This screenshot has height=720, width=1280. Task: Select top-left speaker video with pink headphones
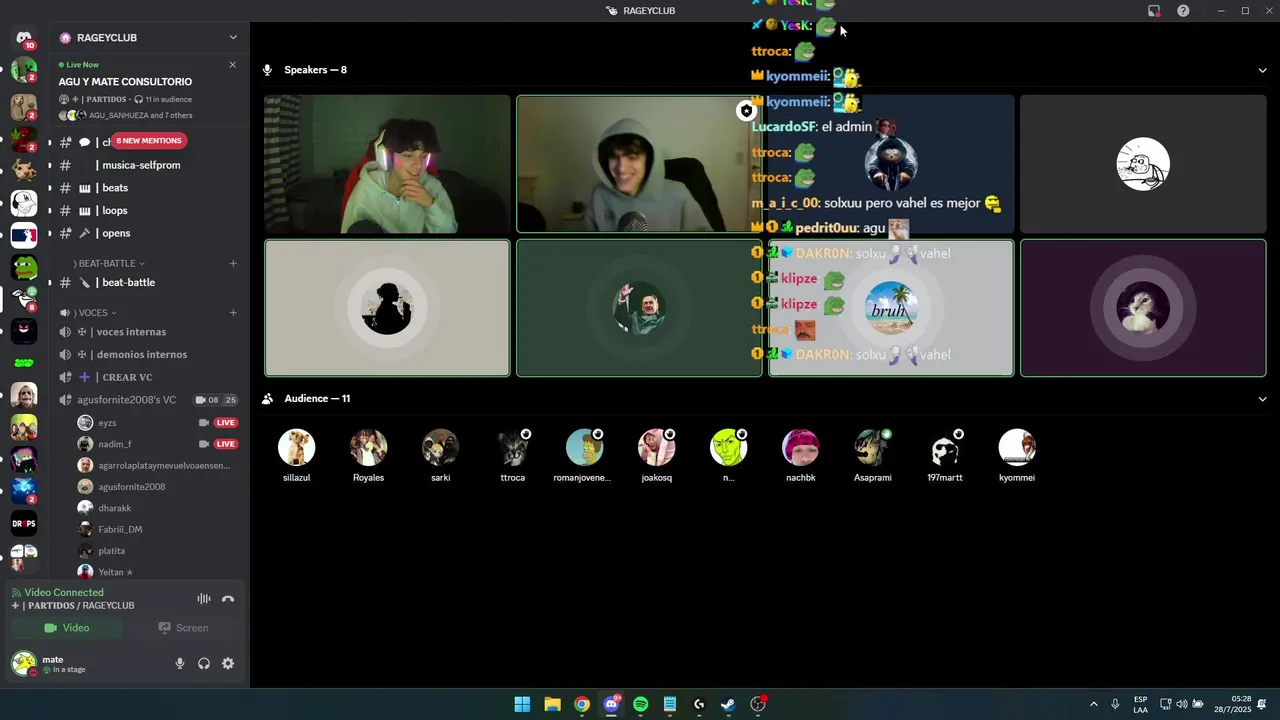[387, 164]
